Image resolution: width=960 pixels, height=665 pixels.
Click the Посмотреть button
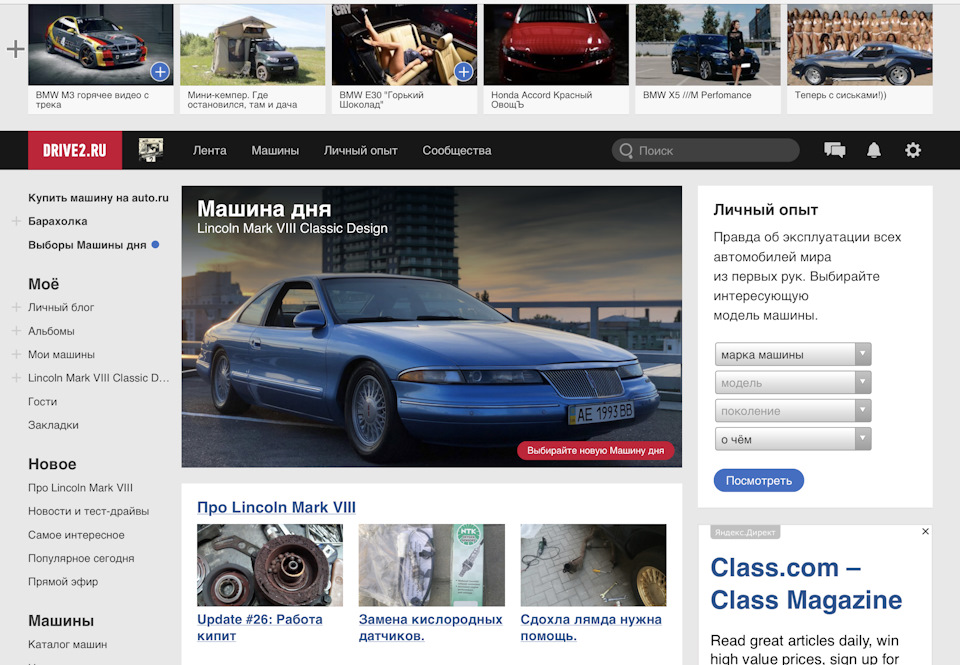click(x=759, y=480)
